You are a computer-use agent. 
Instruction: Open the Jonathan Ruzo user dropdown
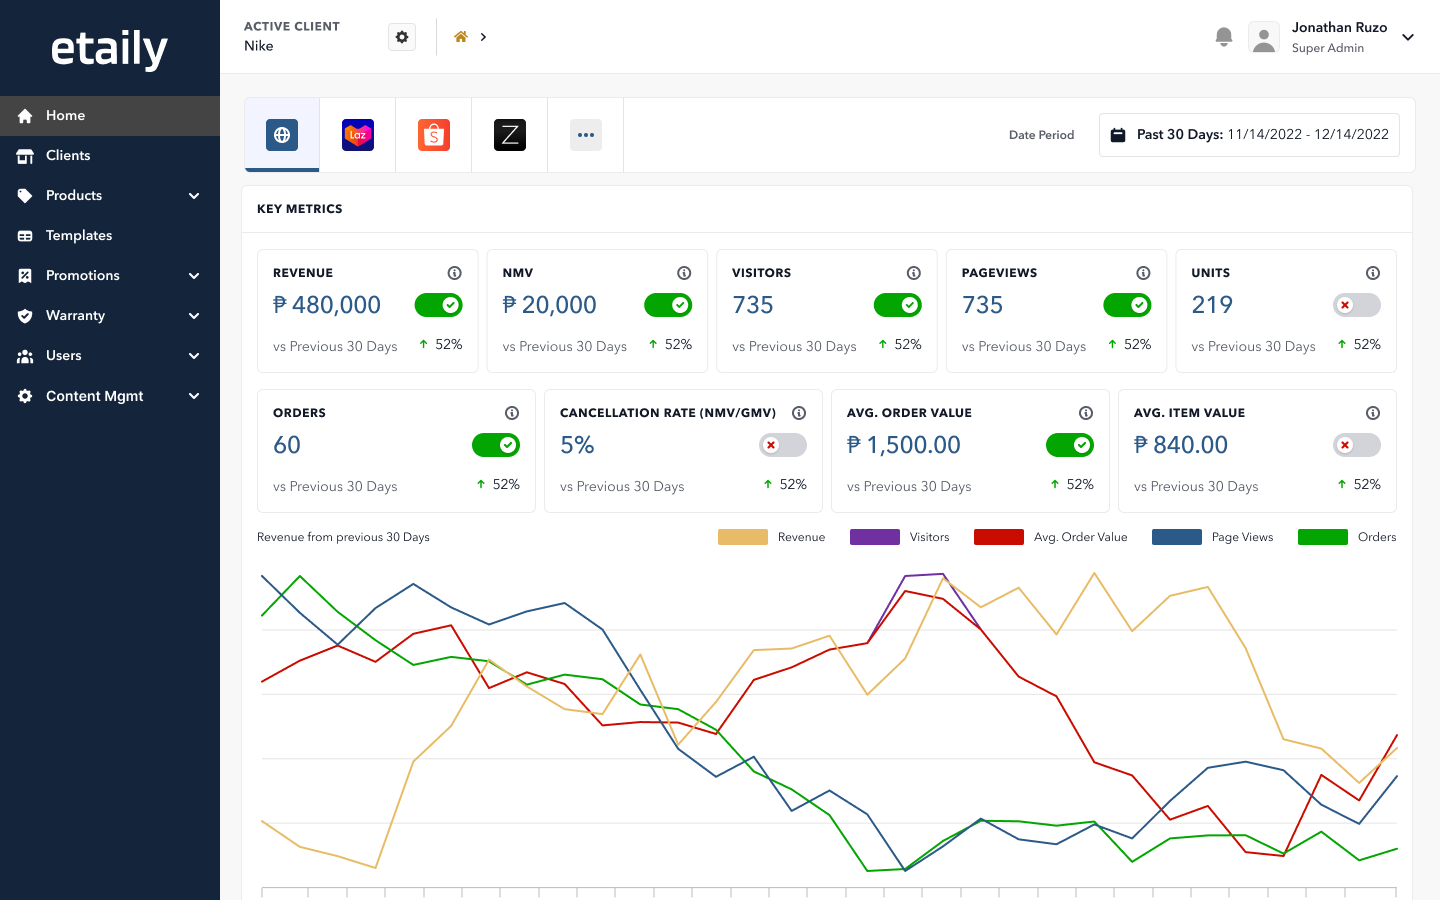point(1408,37)
